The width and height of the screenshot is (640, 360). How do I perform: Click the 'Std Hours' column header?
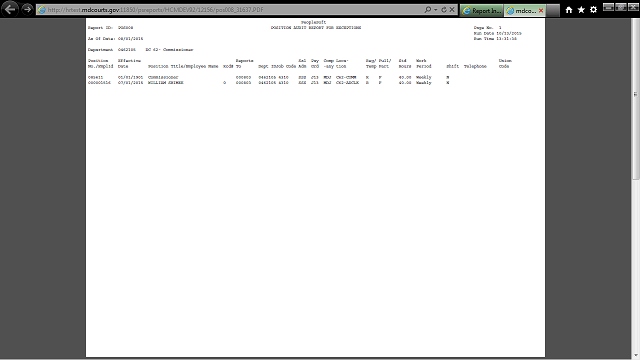pos(405,63)
